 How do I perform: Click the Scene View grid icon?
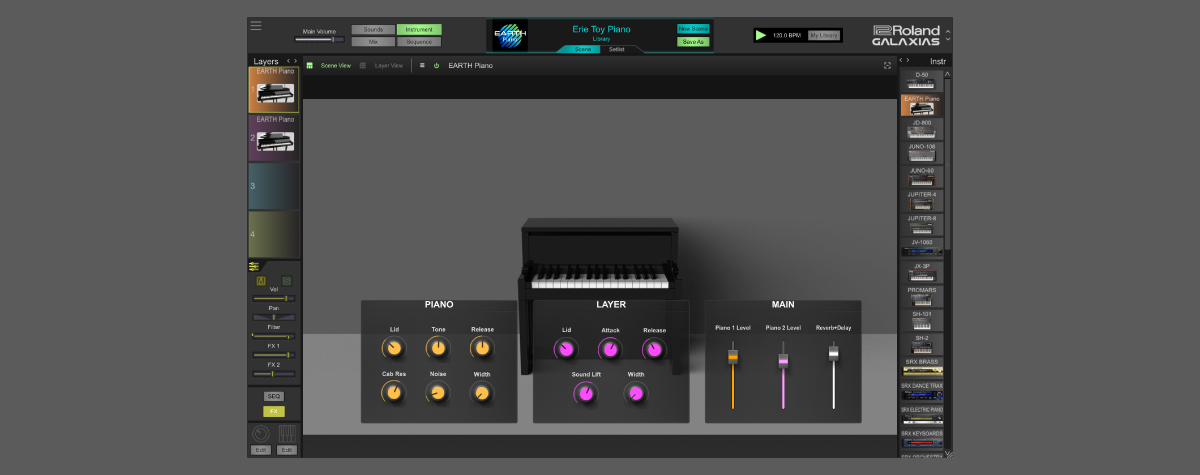coord(310,66)
